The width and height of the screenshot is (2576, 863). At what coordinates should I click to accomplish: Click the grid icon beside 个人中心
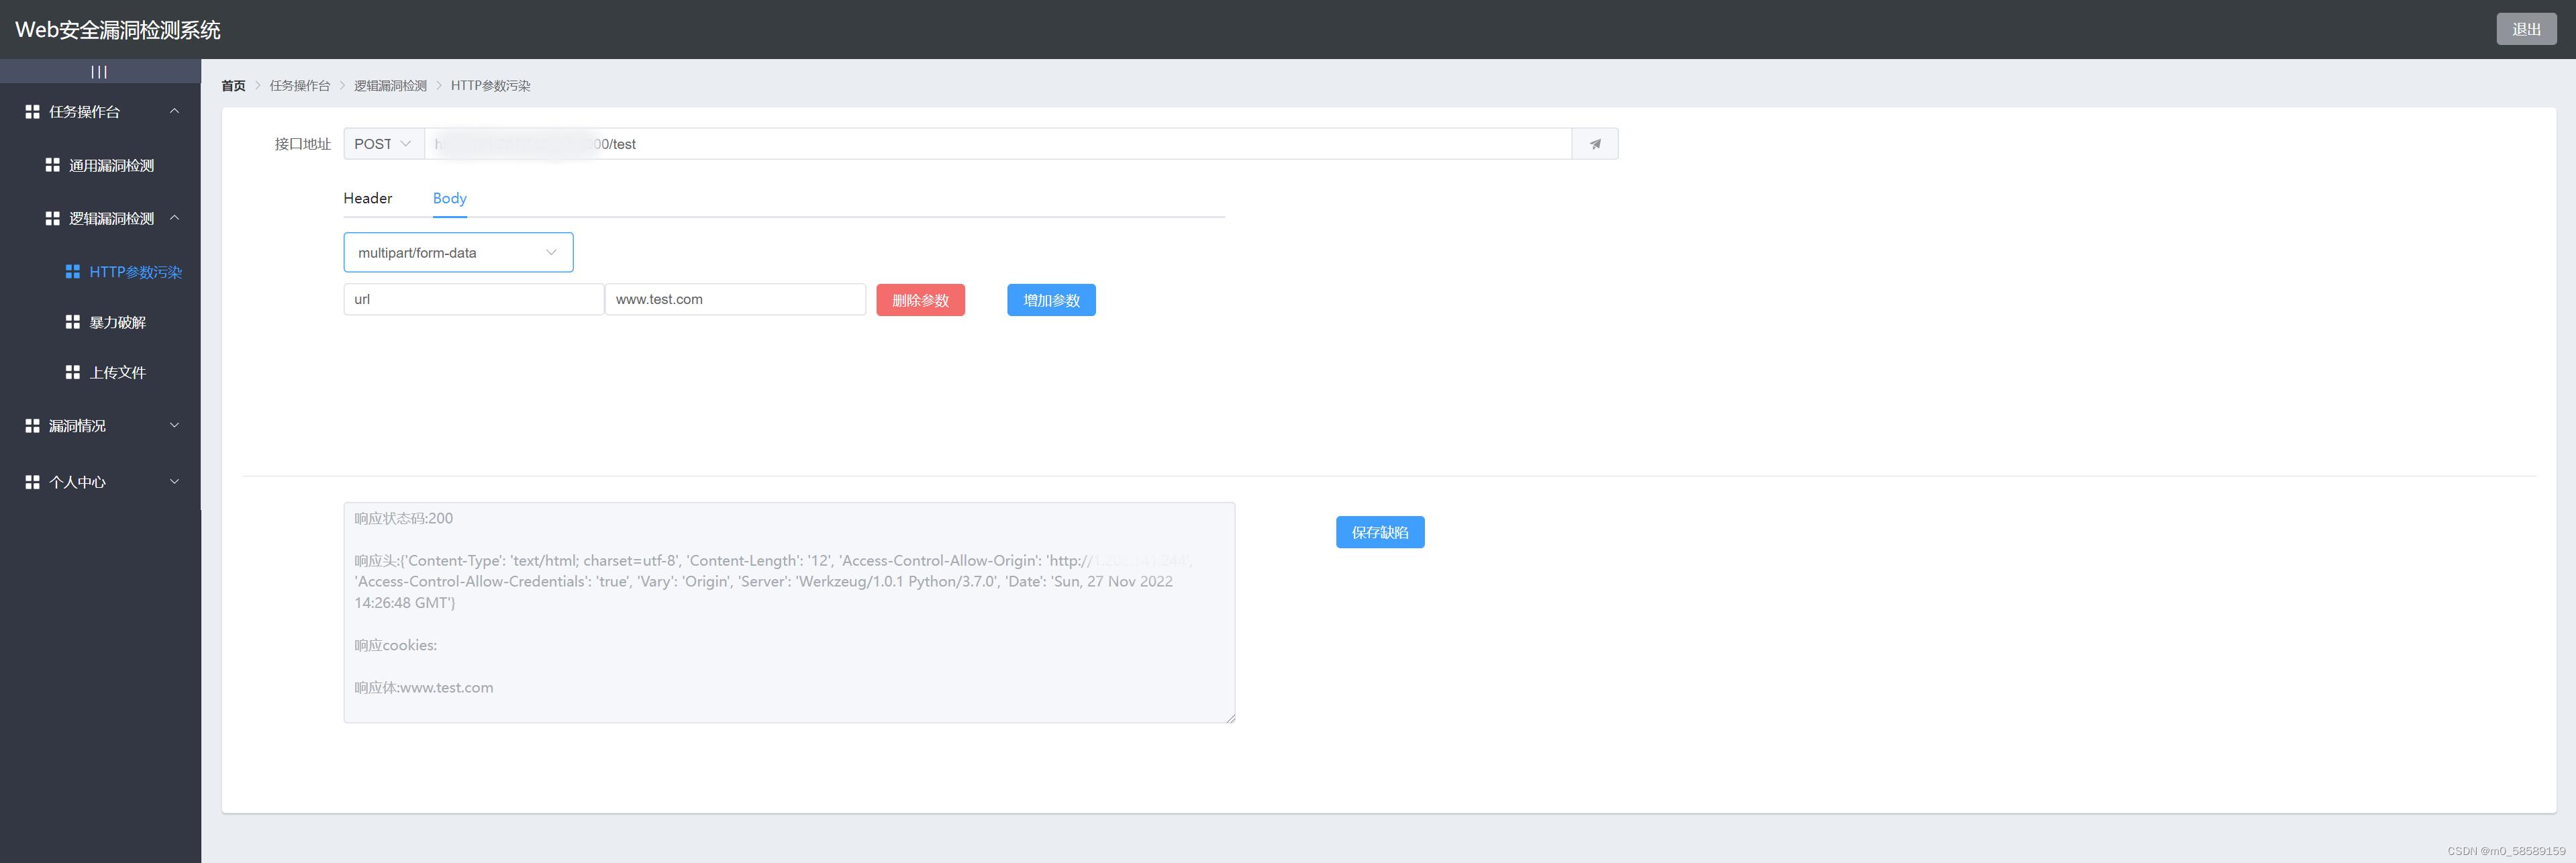point(32,482)
